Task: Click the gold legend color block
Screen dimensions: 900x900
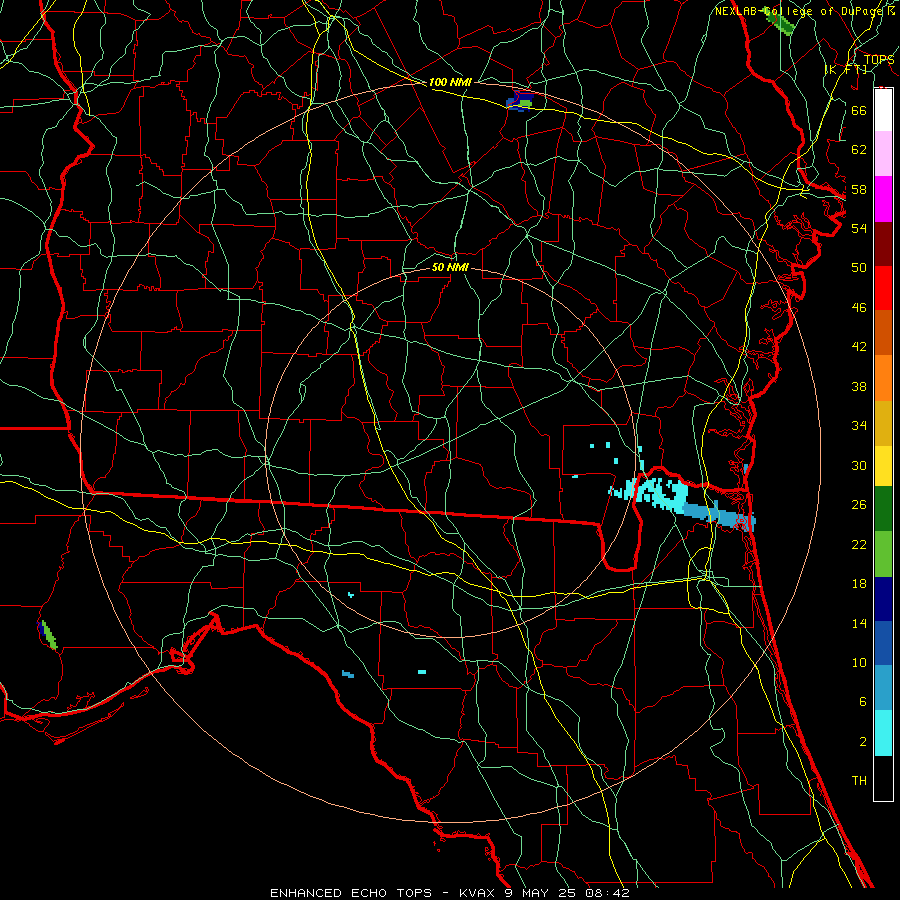Action: [883, 423]
